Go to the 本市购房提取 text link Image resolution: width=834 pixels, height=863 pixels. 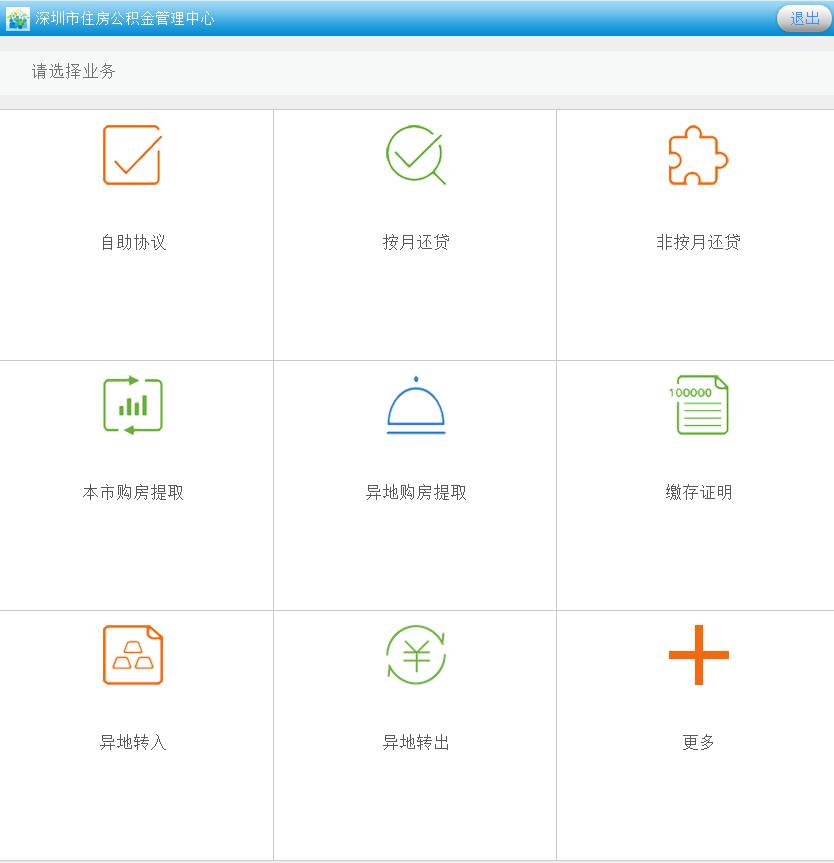click(x=133, y=493)
